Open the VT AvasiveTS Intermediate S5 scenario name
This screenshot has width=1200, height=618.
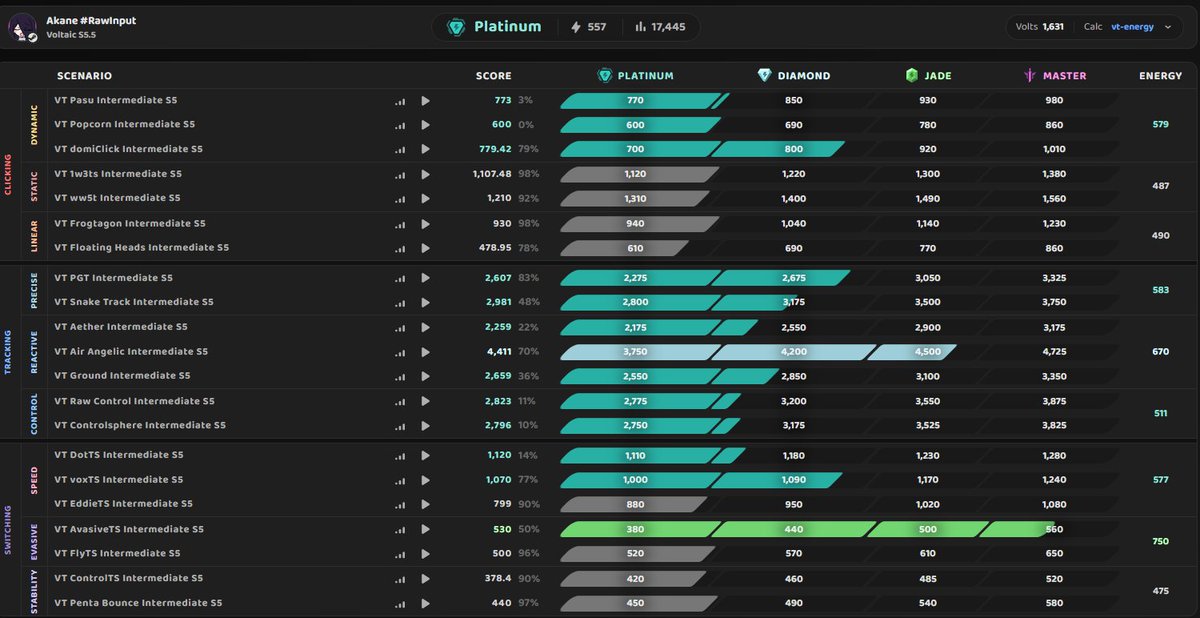click(129, 529)
